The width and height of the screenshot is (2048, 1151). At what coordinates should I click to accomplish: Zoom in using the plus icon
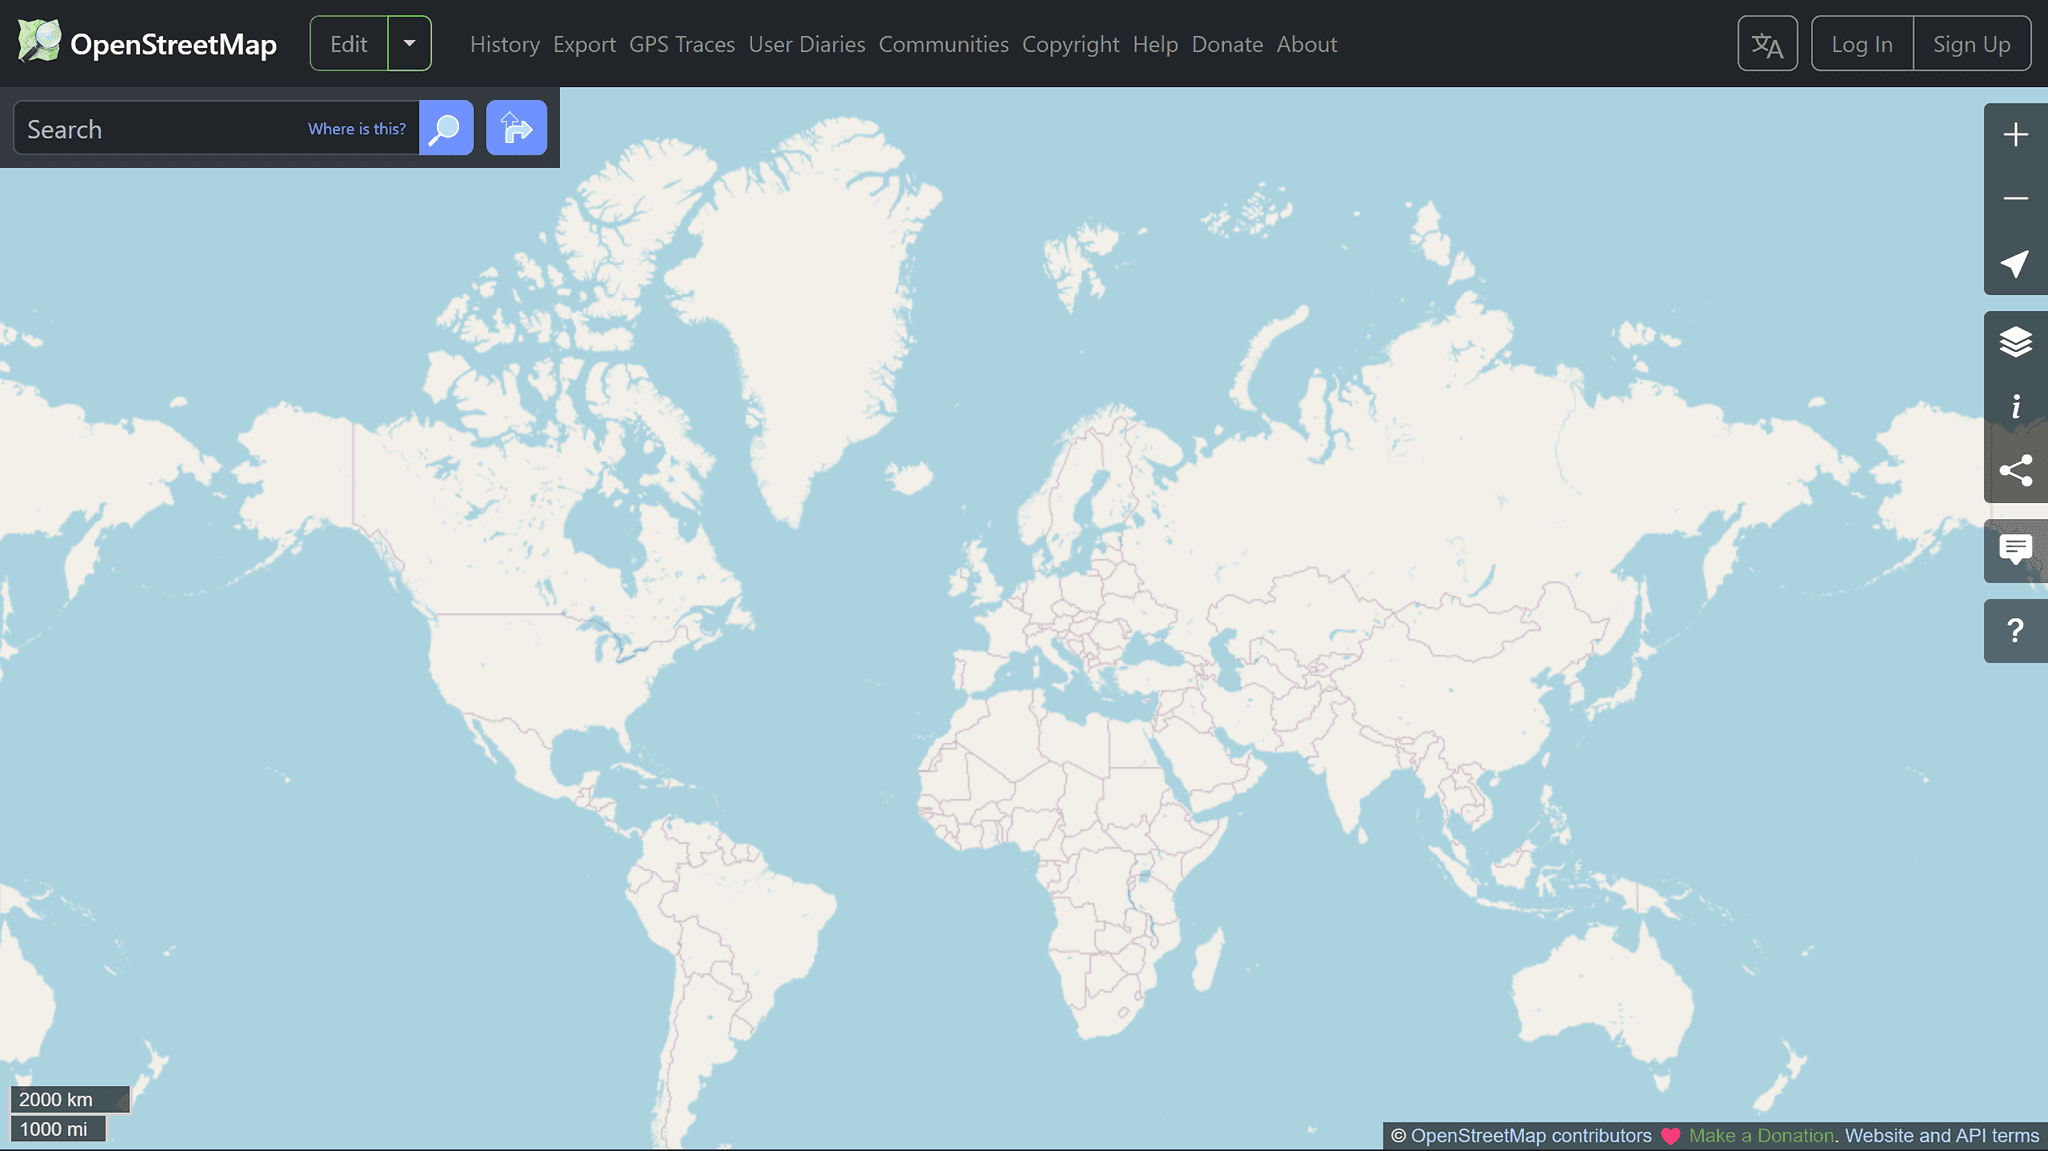[2015, 135]
